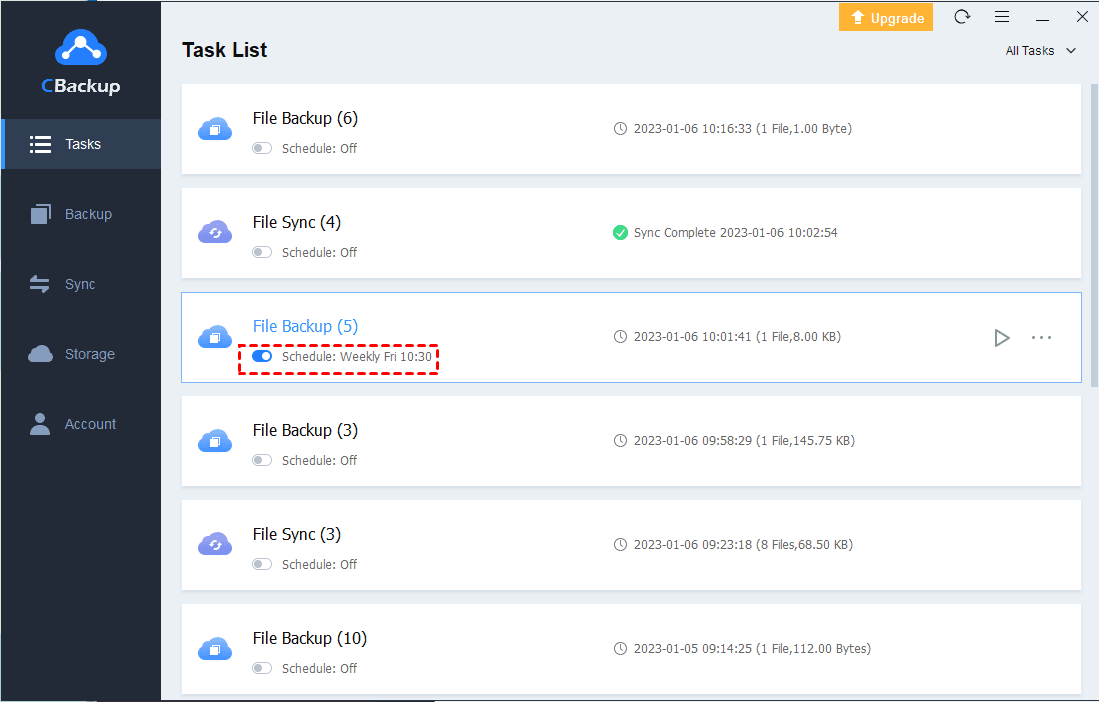Image resolution: width=1099 pixels, height=702 pixels.
Task: Click the Task List heading
Action: pos(225,50)
